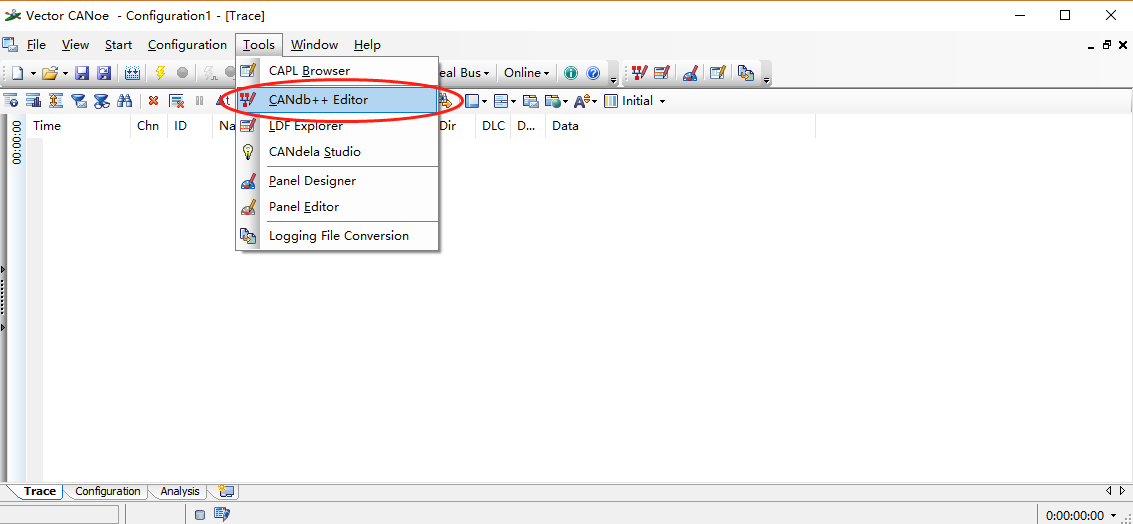Click the DLC column header
Image resolution: width=1133 pixels, height=524 pixels.
[x=494, y=126]
